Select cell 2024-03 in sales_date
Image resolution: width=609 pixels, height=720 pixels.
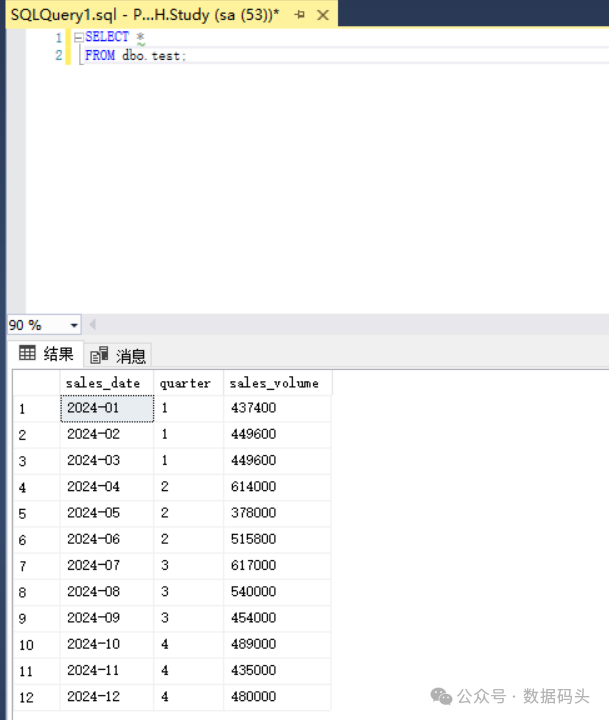pyautogui.click(x=107, y=461)
